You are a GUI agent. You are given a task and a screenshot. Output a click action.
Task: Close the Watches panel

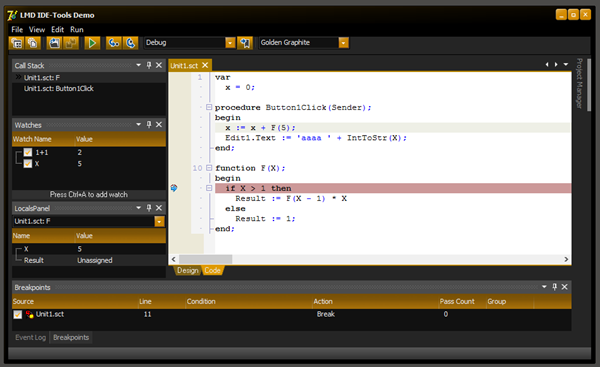[x=159, y=124]
